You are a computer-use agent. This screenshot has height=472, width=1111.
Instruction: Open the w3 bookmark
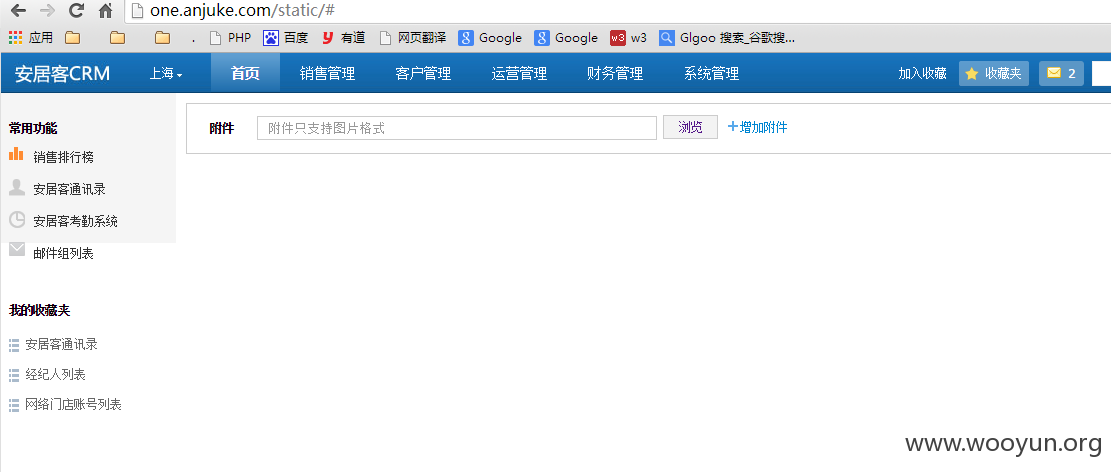(x=629, y=38)
